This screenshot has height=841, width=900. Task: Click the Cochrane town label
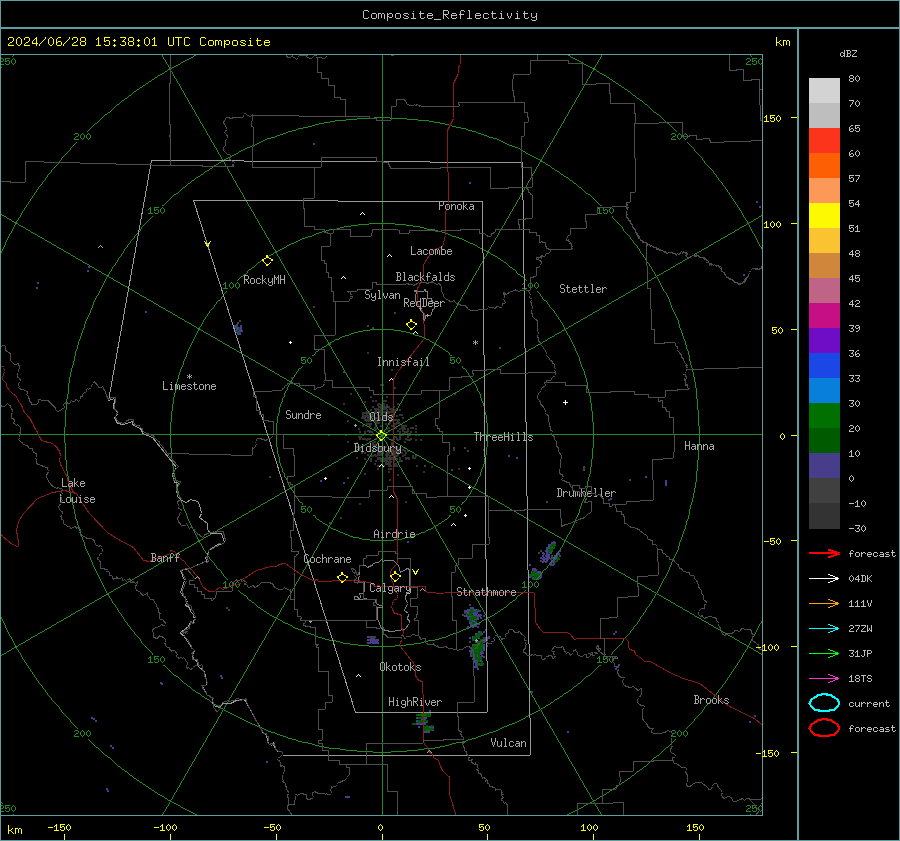(x=327, y=559)
